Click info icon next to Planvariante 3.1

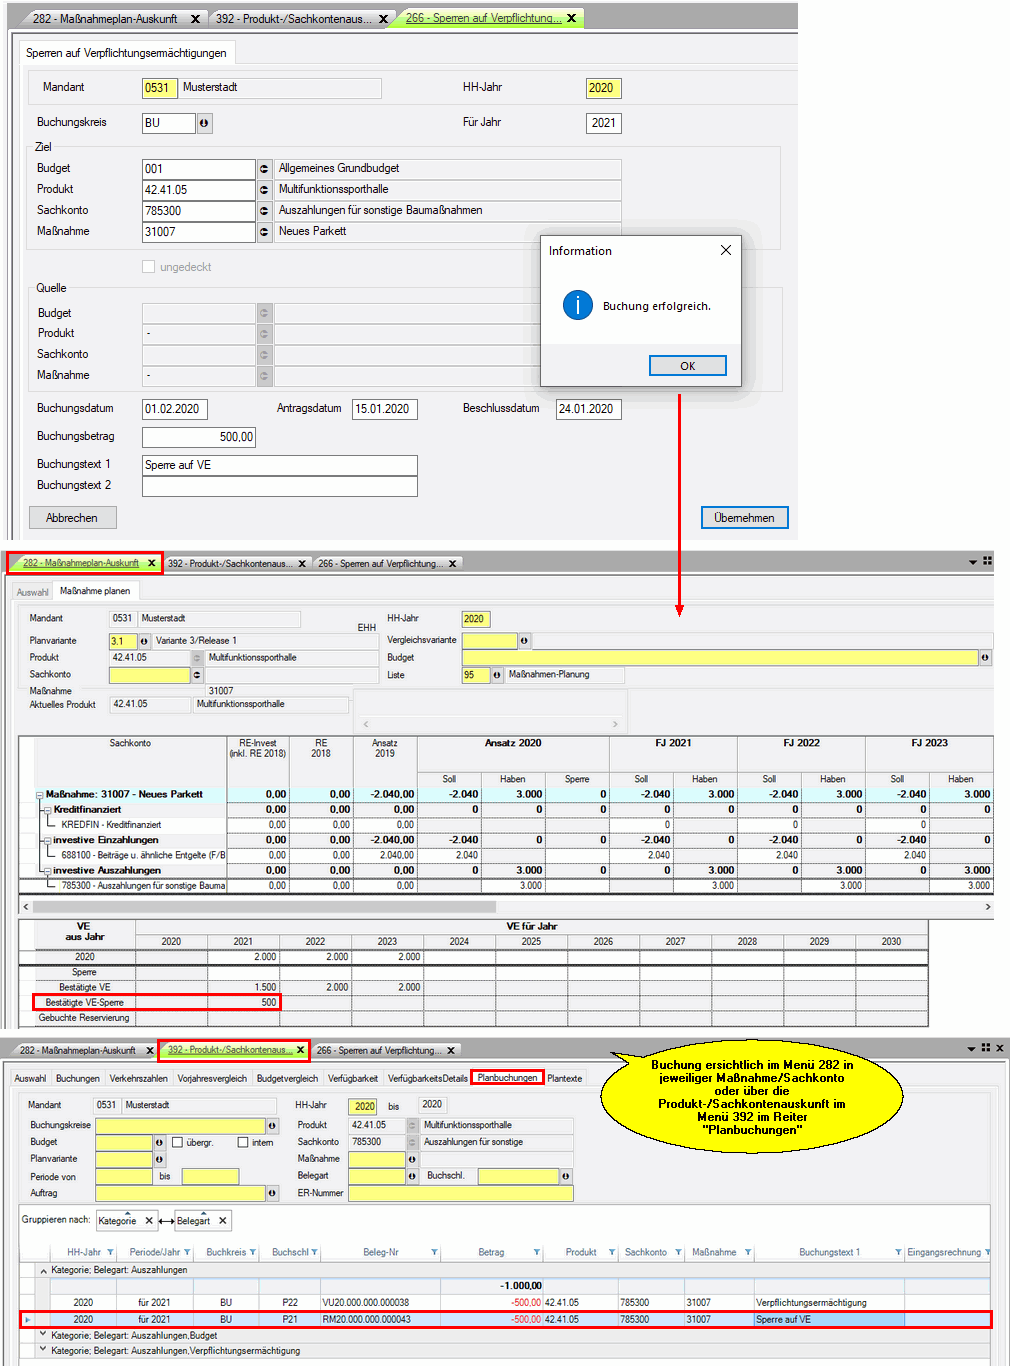coord(144,641)
